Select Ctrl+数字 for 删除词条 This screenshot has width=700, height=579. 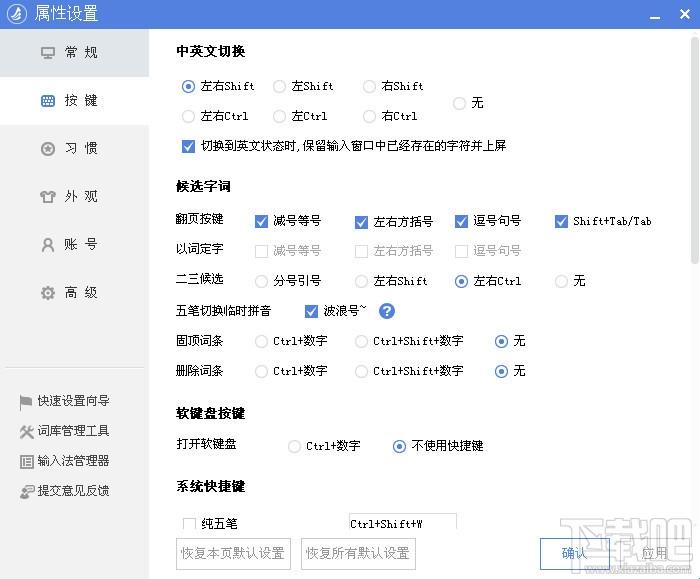tap(261, 371)
